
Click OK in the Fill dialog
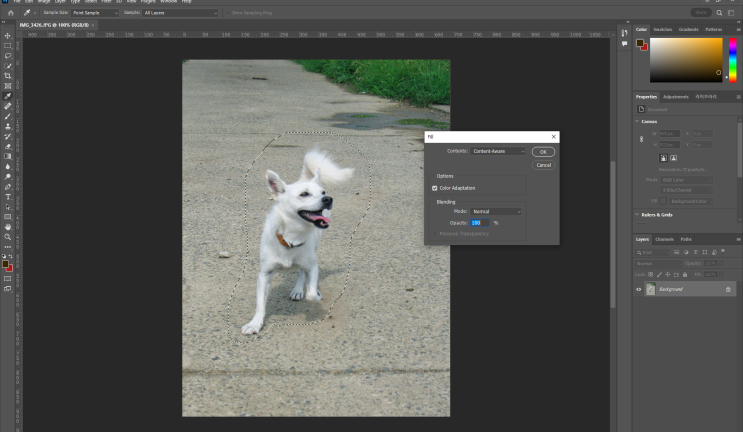pyautogui.click(x=544, y=152)
